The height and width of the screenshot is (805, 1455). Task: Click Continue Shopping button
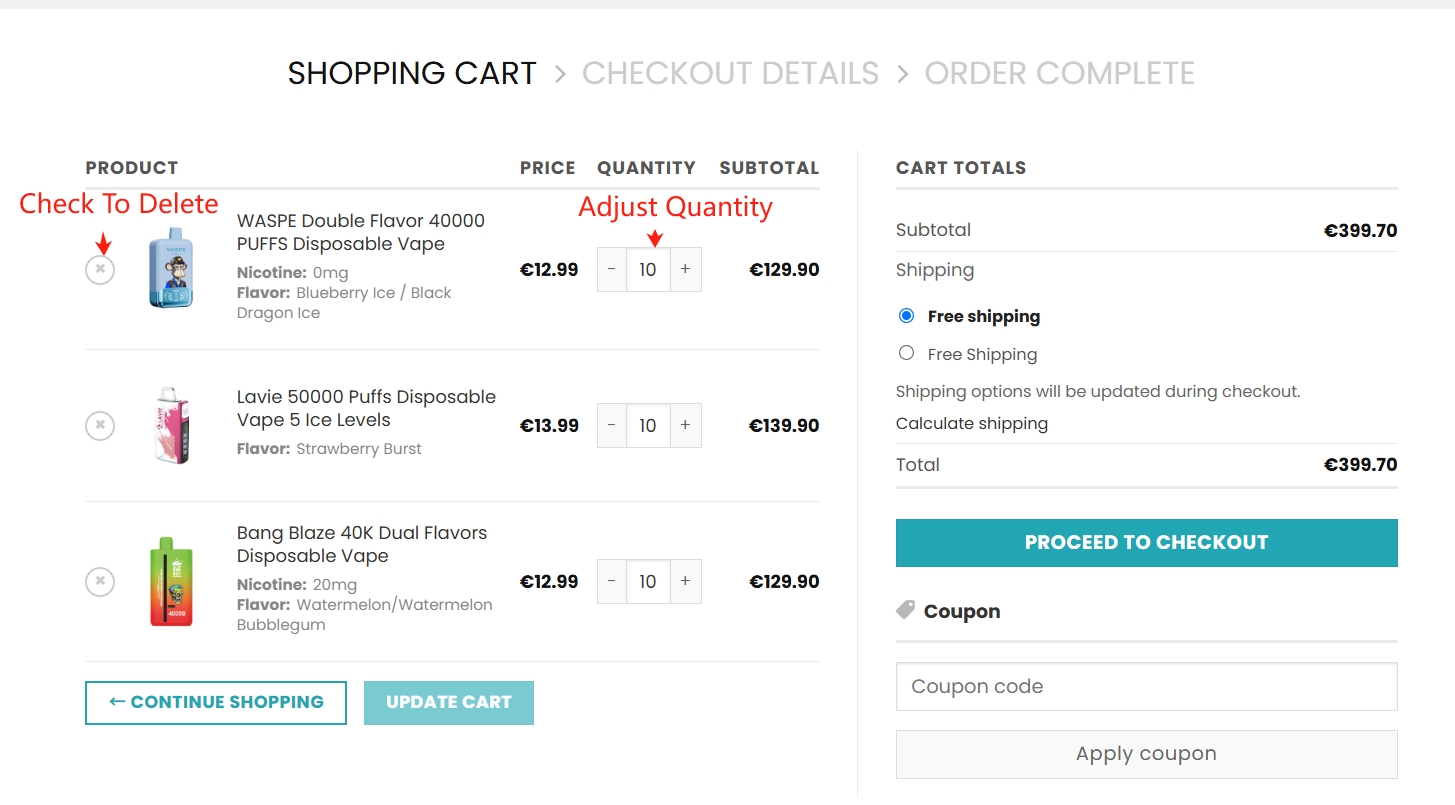[216, 702]
